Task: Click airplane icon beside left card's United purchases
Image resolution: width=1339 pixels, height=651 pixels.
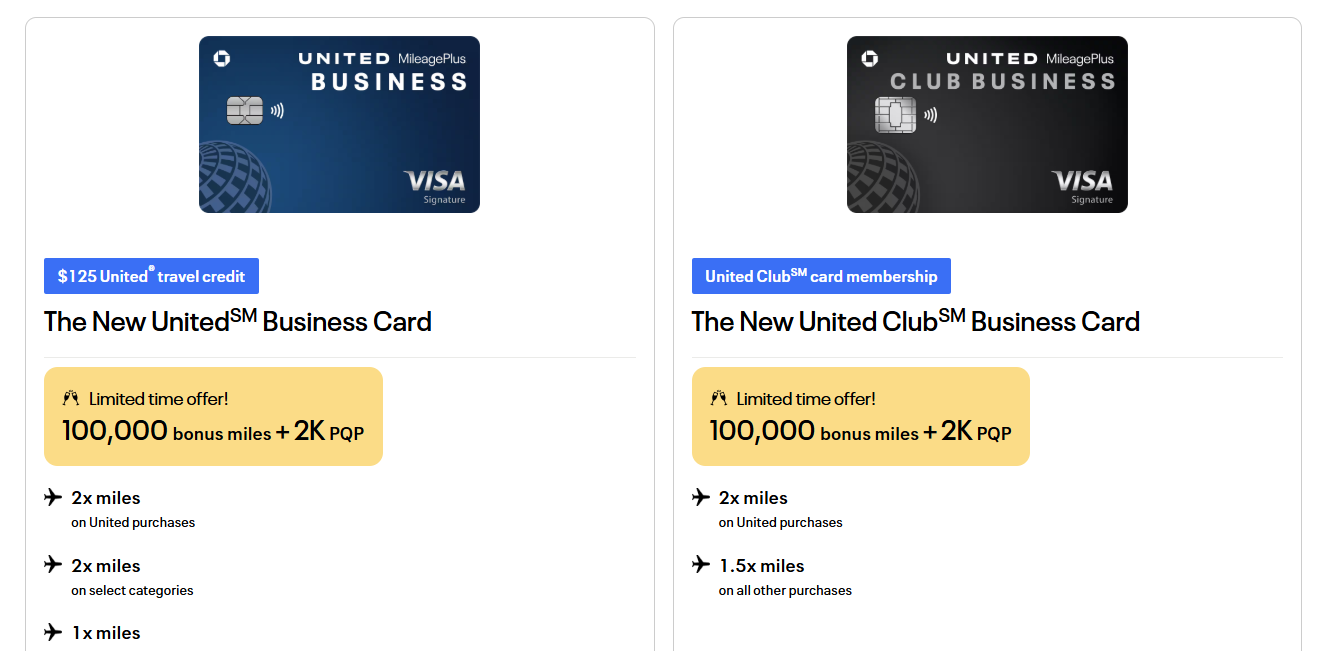Action: [53, 497]
